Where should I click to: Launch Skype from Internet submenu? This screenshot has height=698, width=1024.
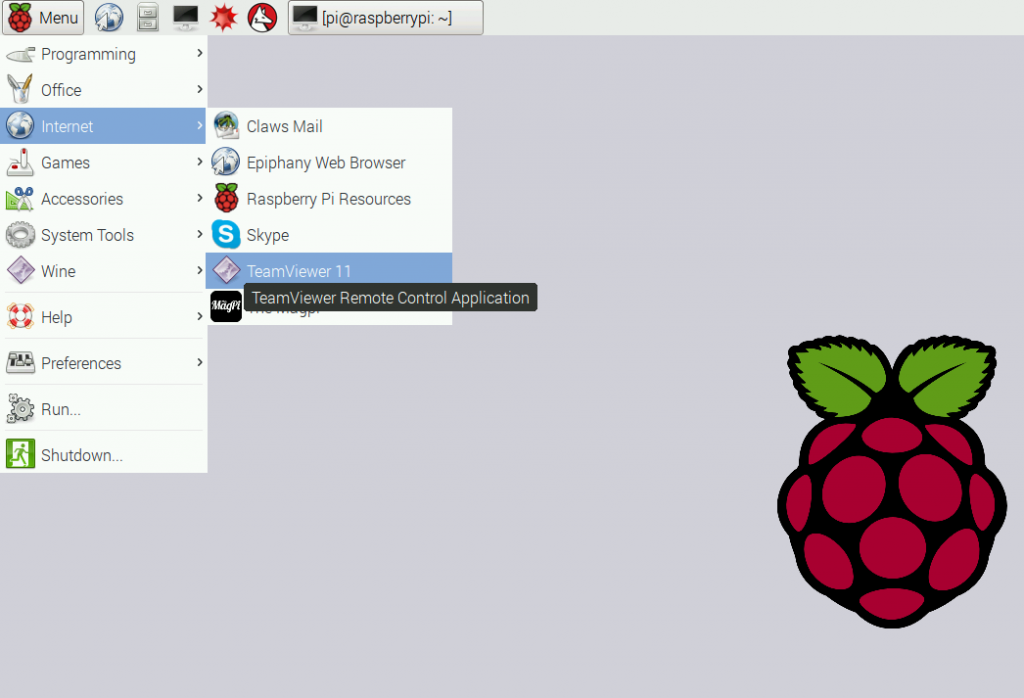pyautogui.click(x=329, y=235)
